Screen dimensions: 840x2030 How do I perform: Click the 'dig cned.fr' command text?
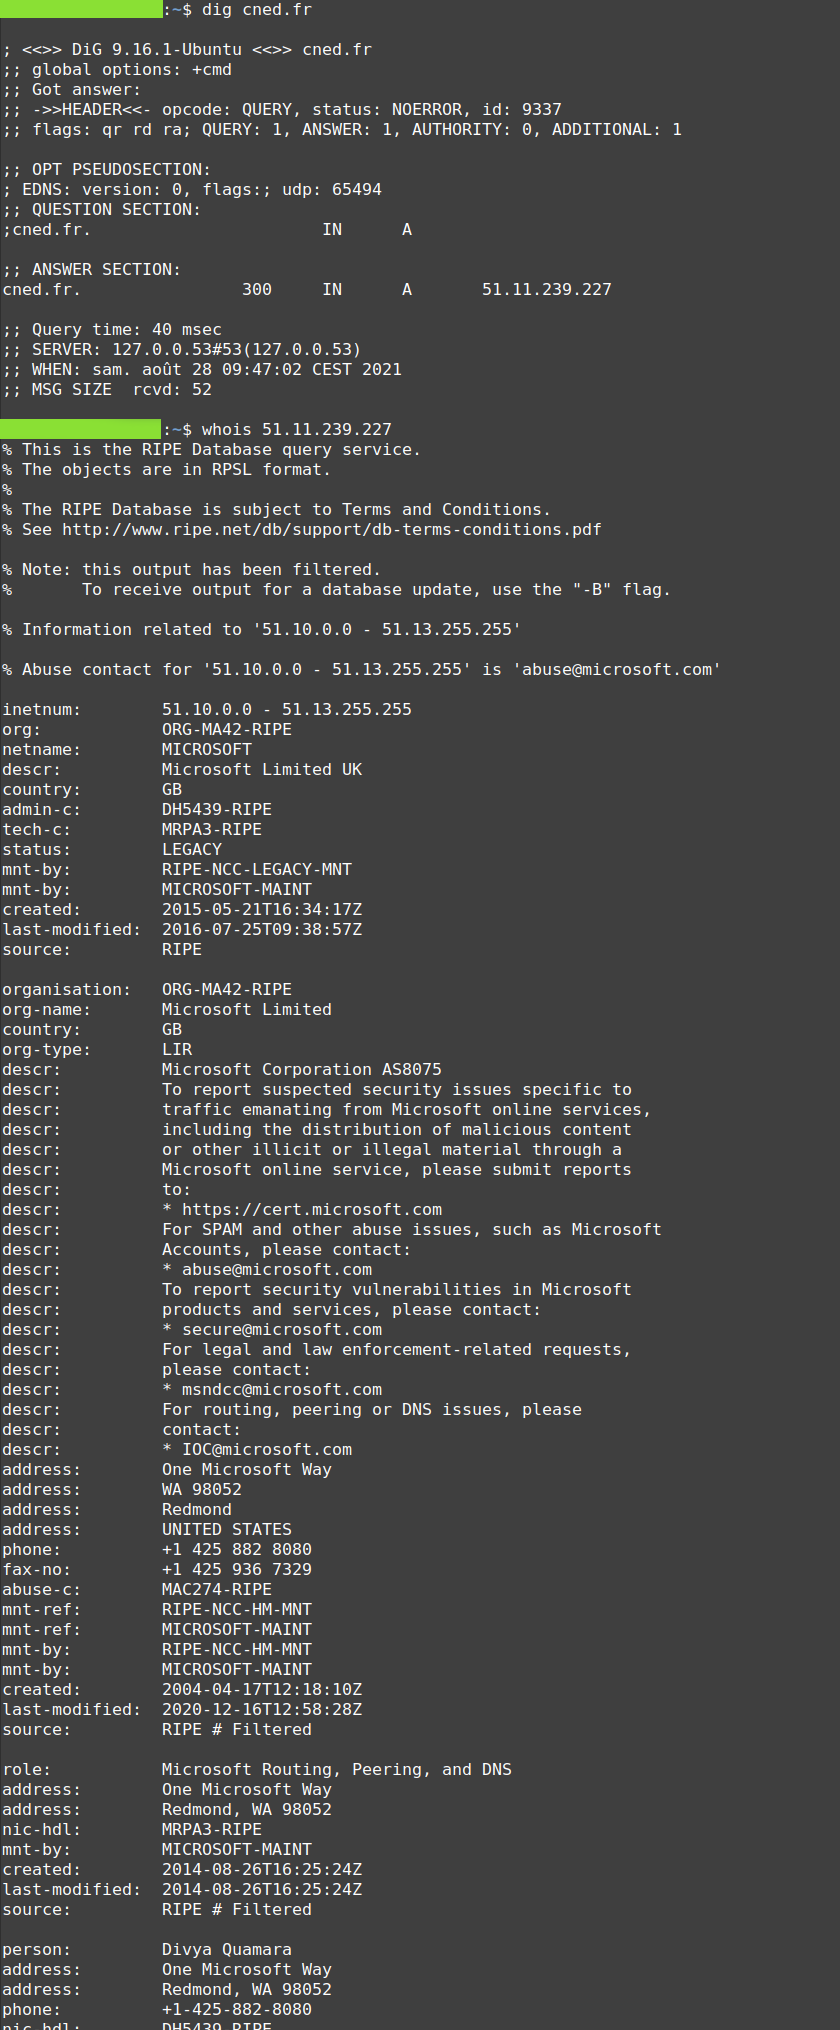point(257,10)
